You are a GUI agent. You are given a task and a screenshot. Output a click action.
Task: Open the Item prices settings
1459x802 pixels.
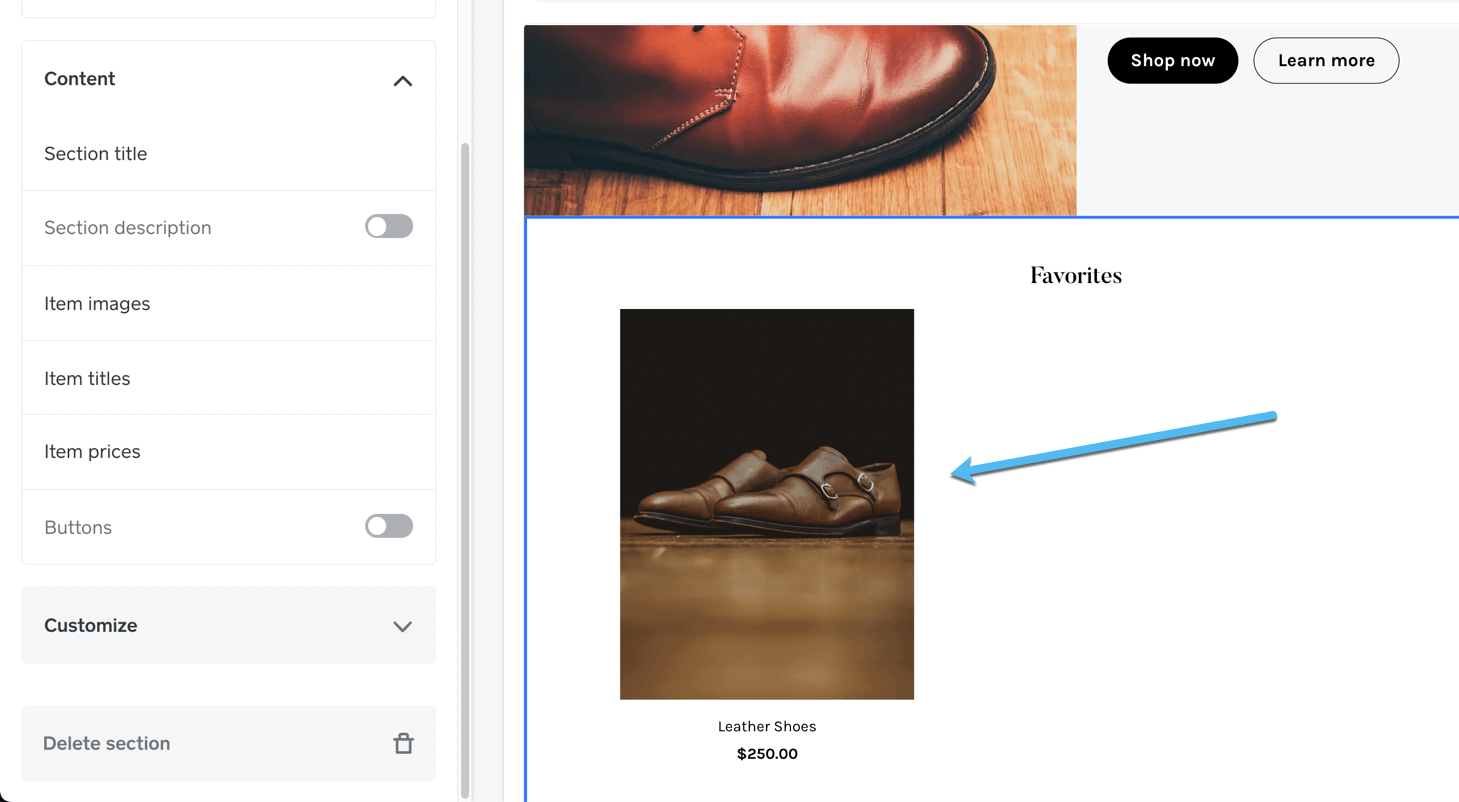click(x=92, y=451)
